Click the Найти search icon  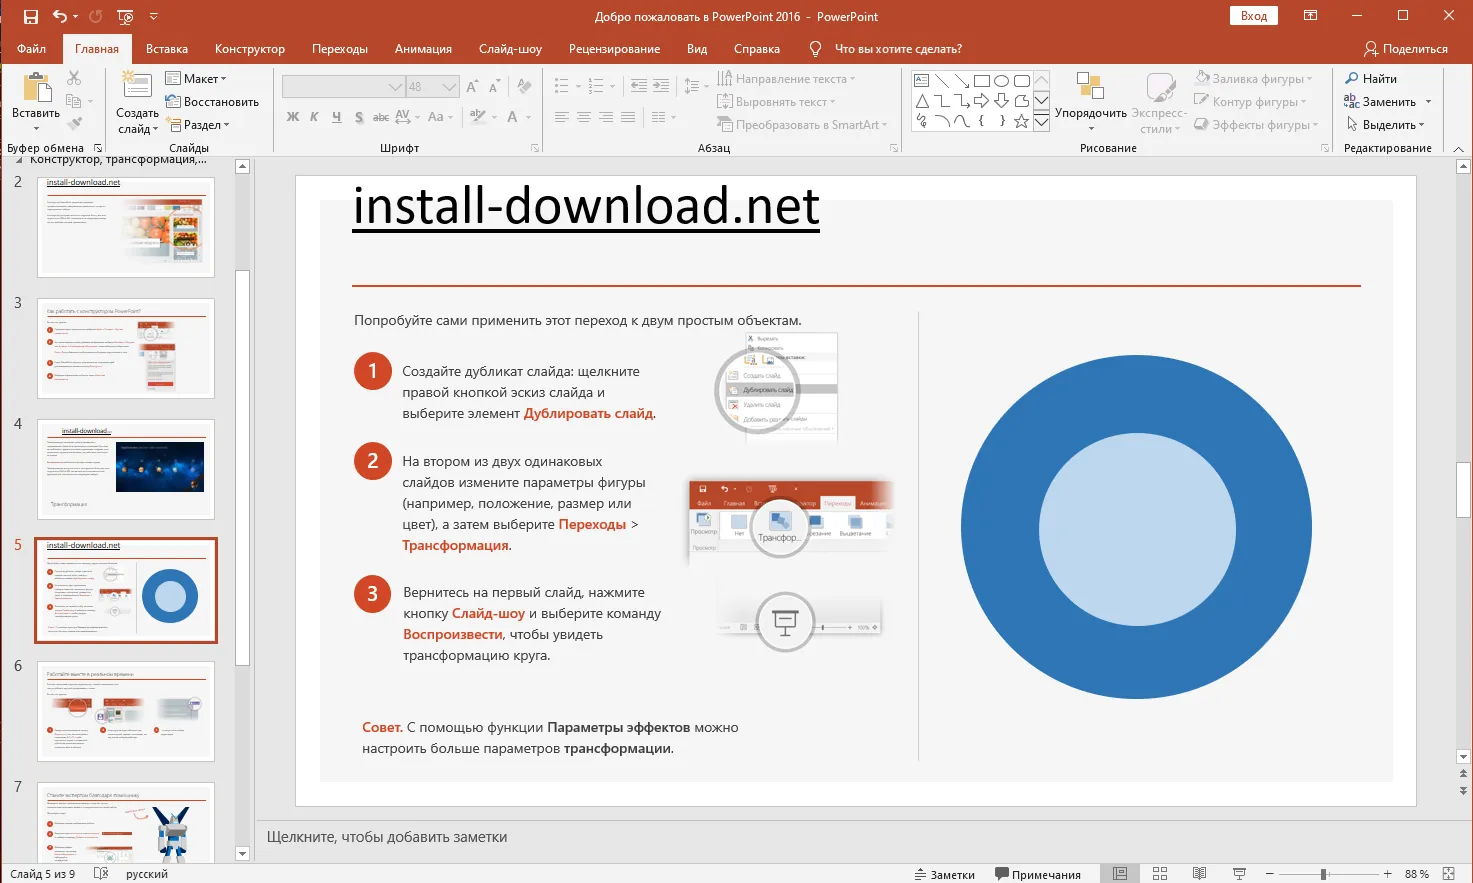[1352, 78]
